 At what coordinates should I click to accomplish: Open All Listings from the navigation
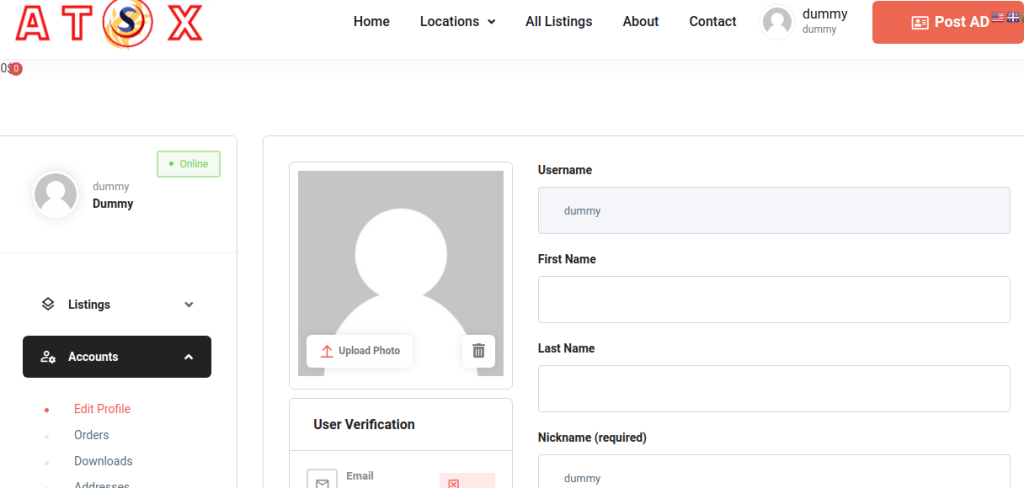[558, 22]
